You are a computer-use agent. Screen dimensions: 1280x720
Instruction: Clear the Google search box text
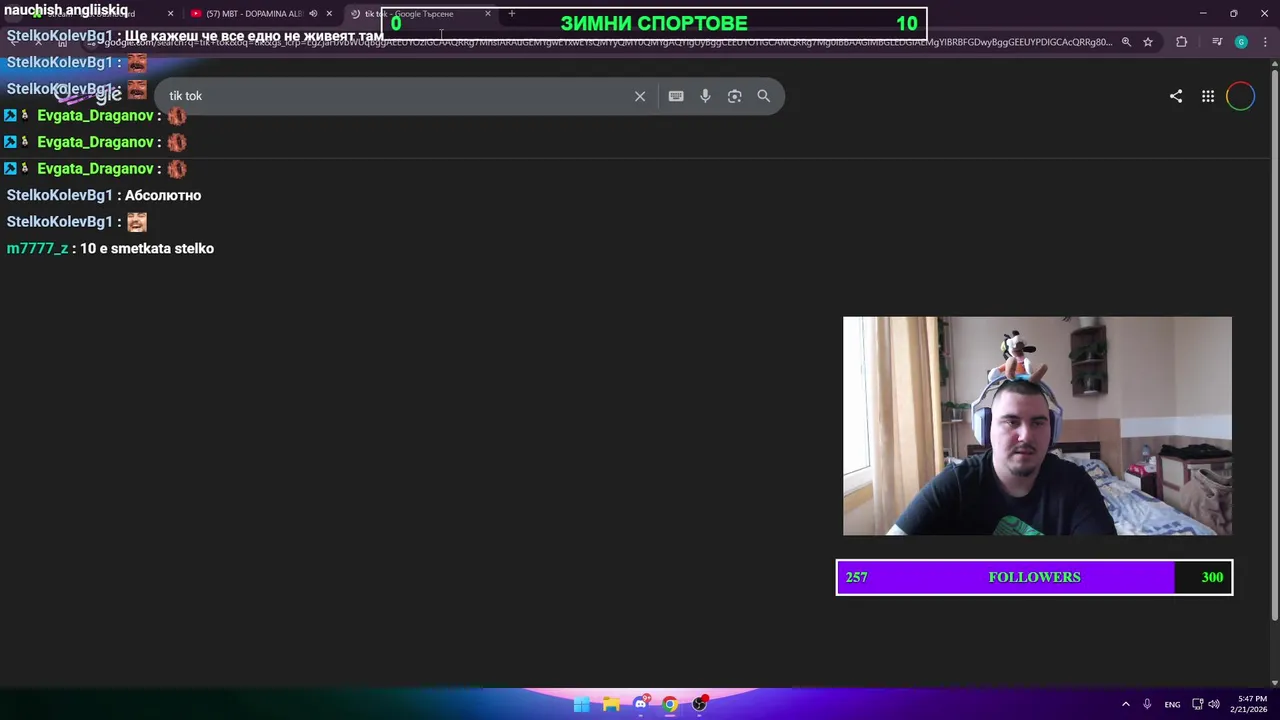[640, 96]
